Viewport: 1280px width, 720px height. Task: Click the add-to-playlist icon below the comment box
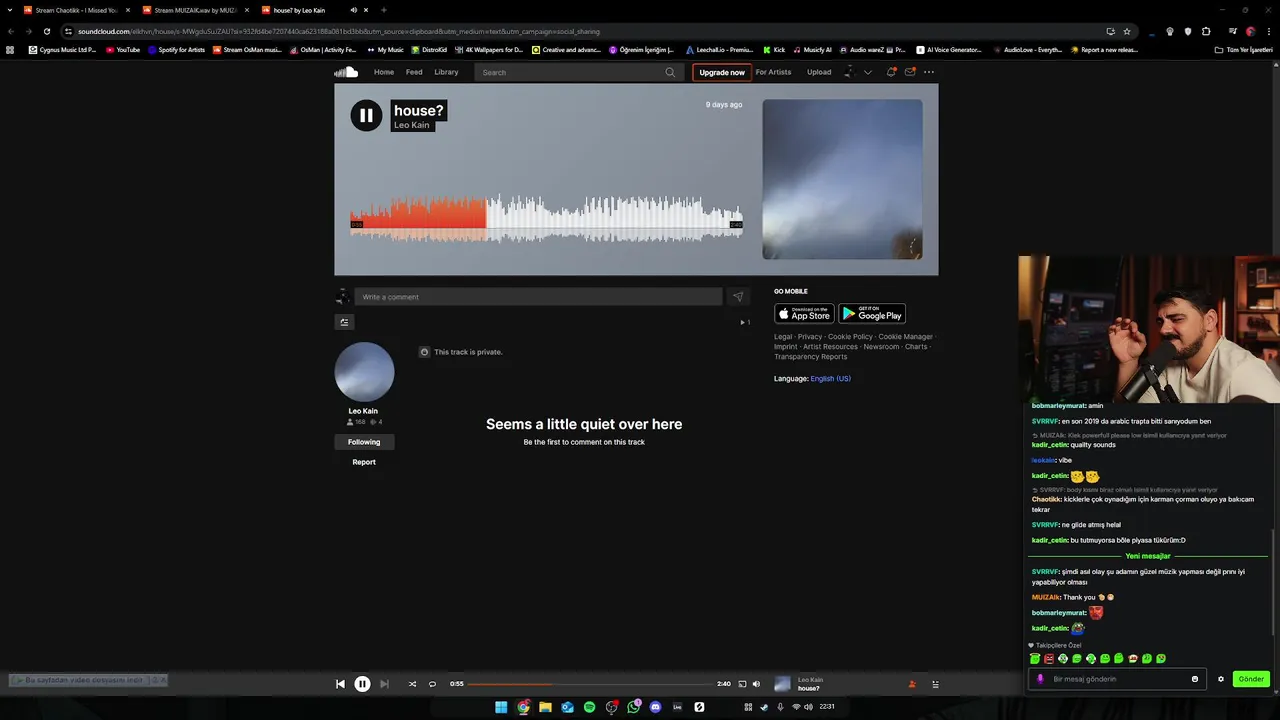coord(344,322)
